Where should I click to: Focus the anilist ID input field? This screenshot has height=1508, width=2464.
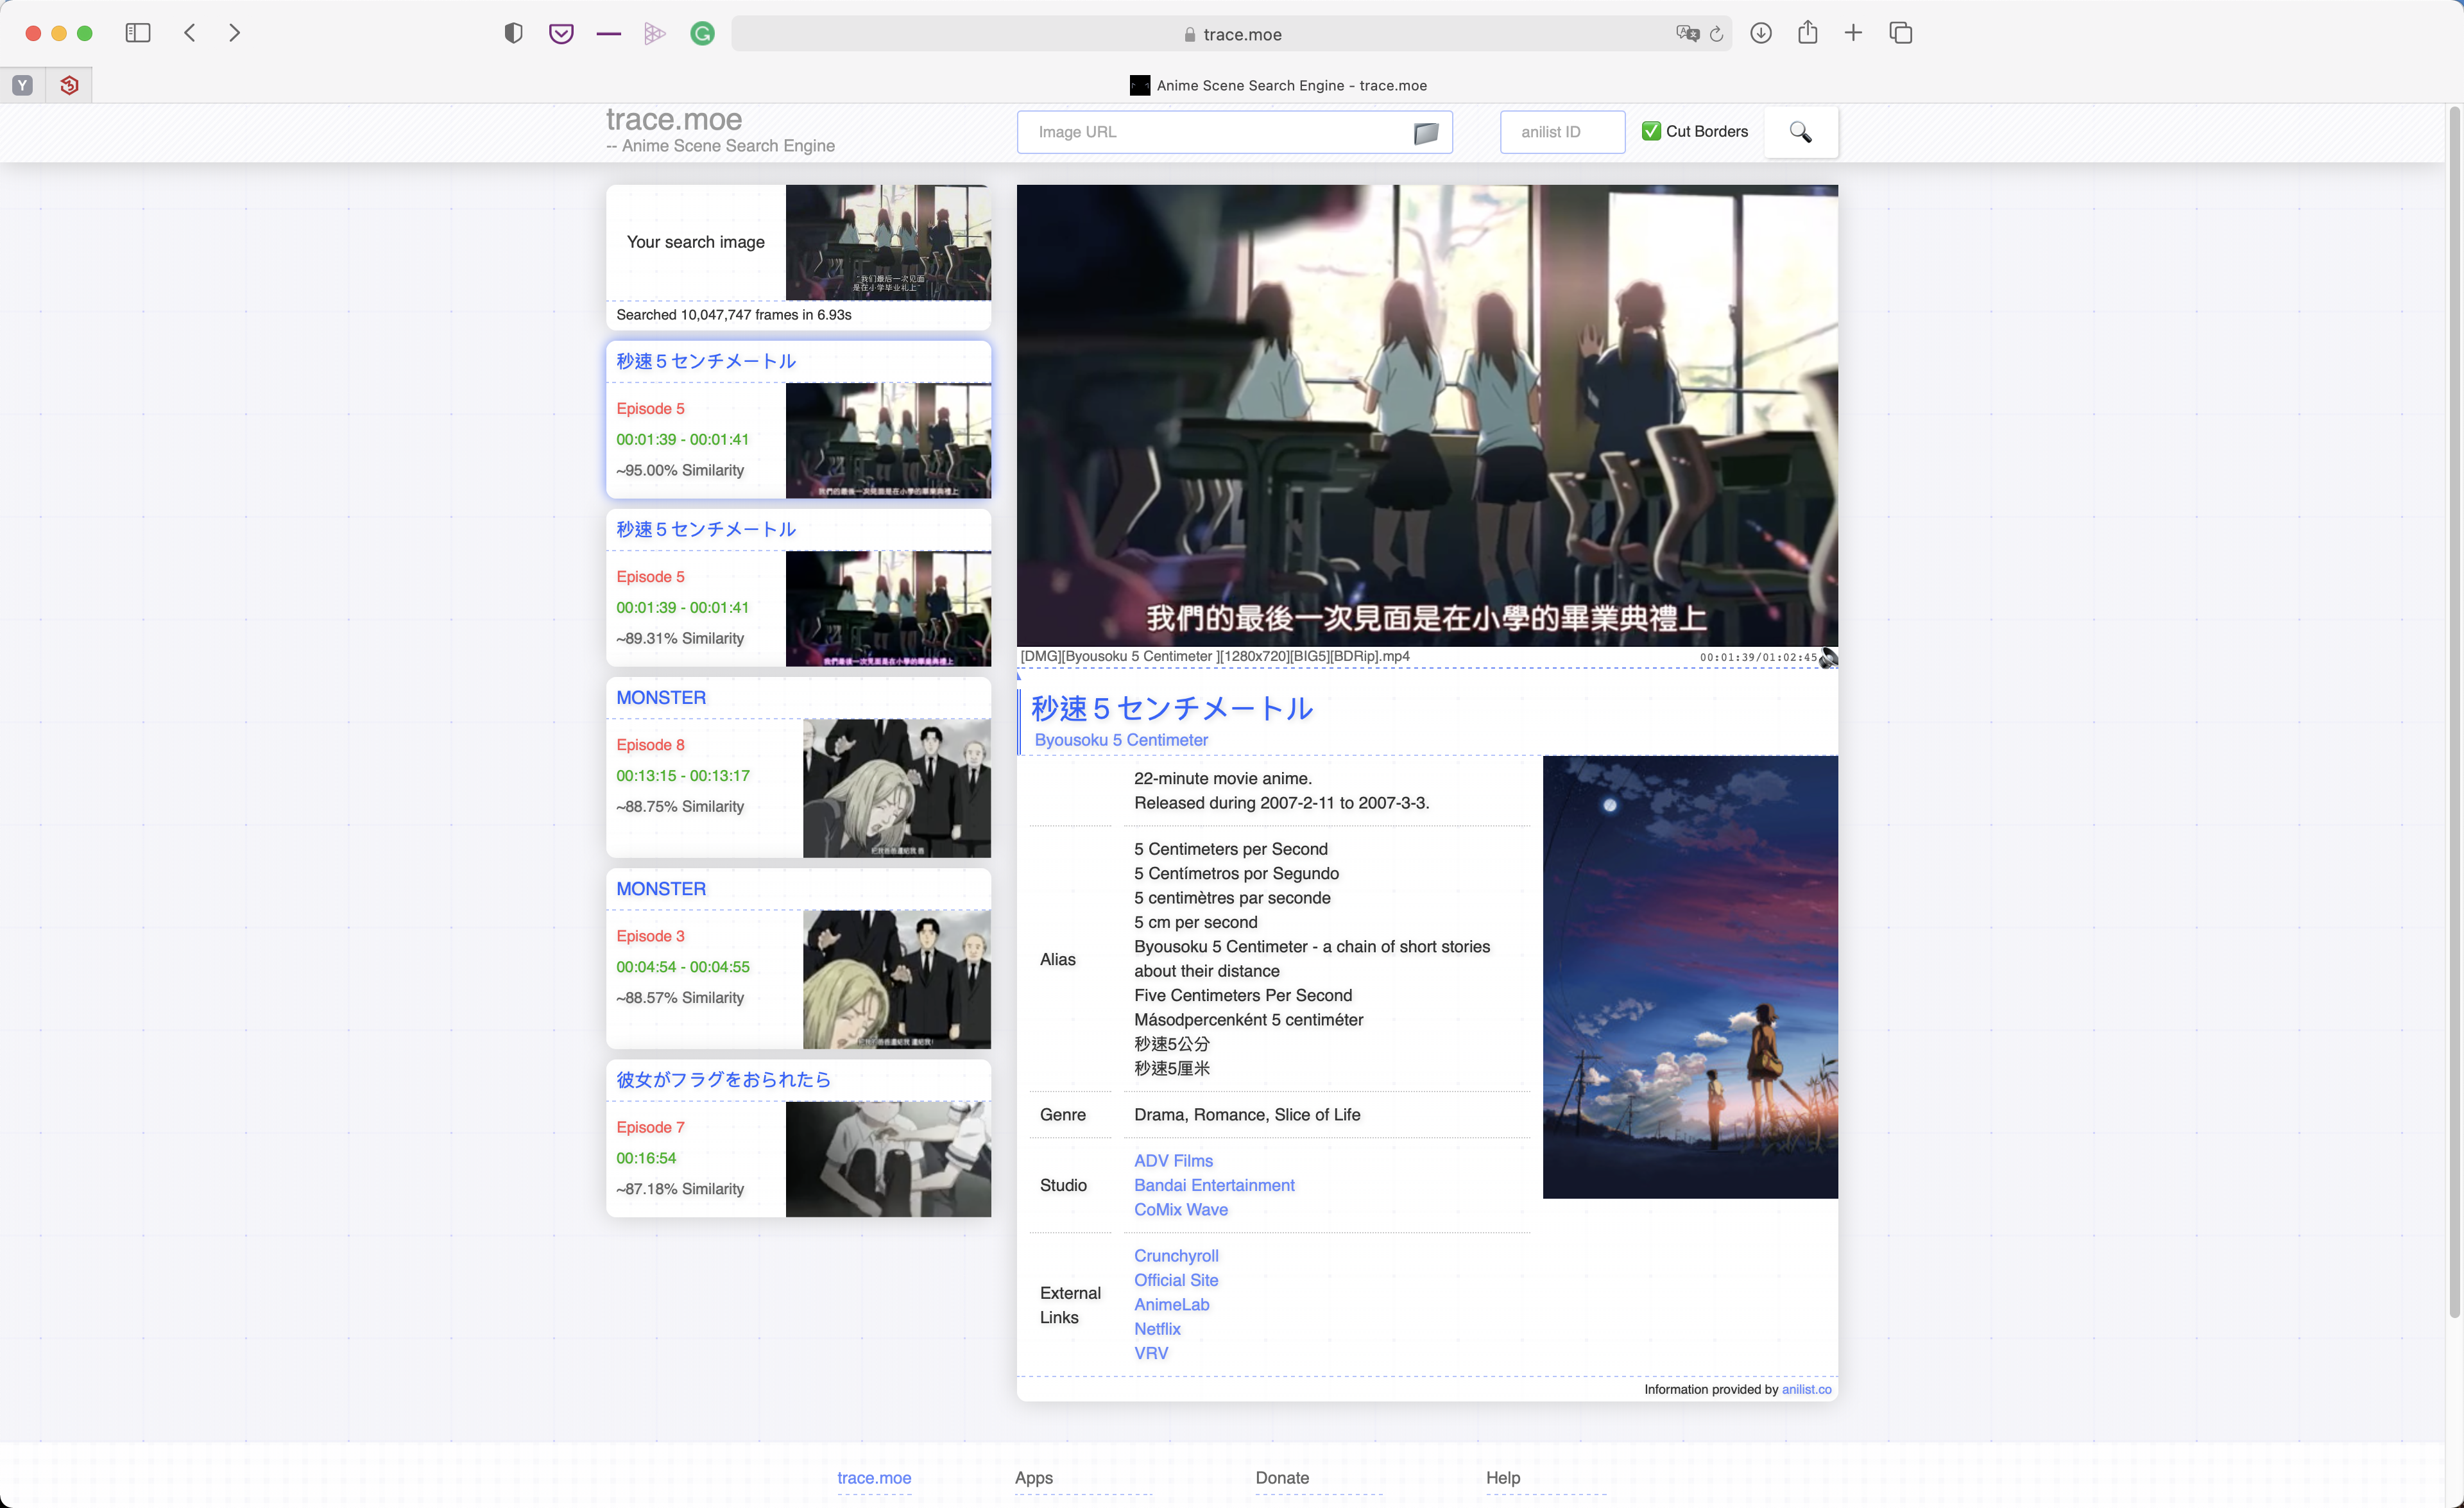click(x=1562, y=132)
